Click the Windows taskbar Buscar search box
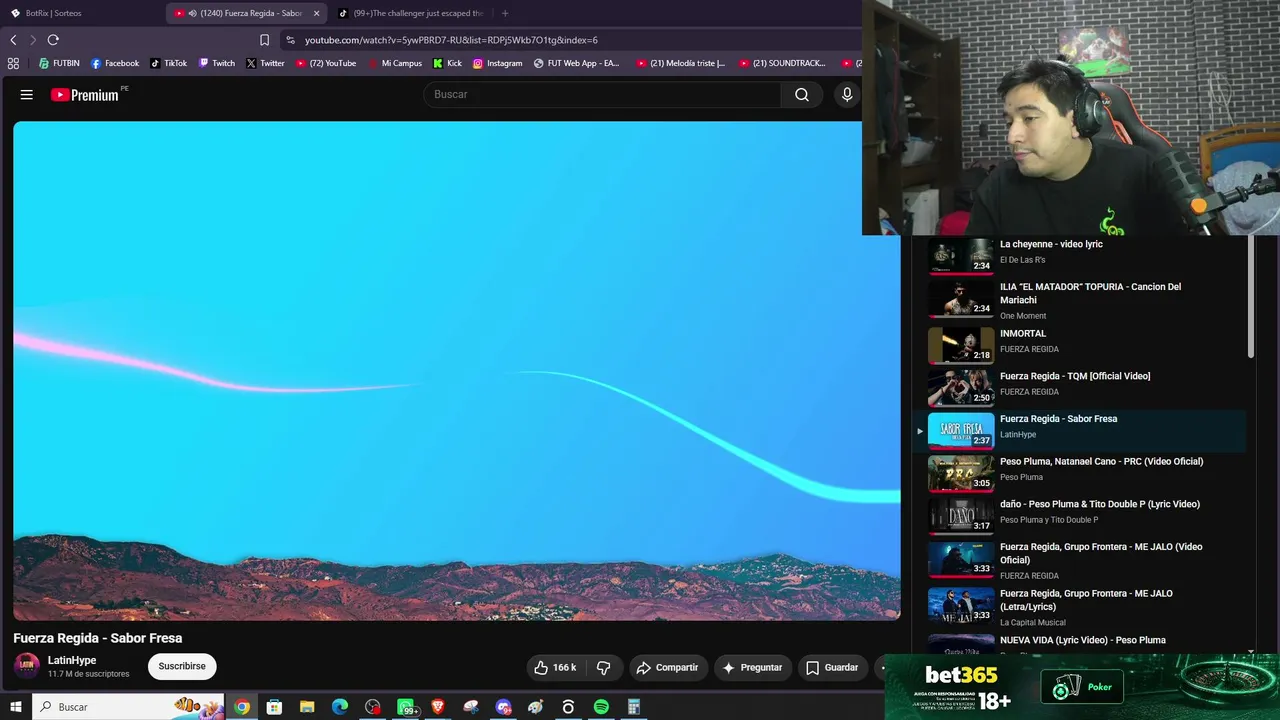This screenshot has height=720, width=1280. (x=130, y=707)
